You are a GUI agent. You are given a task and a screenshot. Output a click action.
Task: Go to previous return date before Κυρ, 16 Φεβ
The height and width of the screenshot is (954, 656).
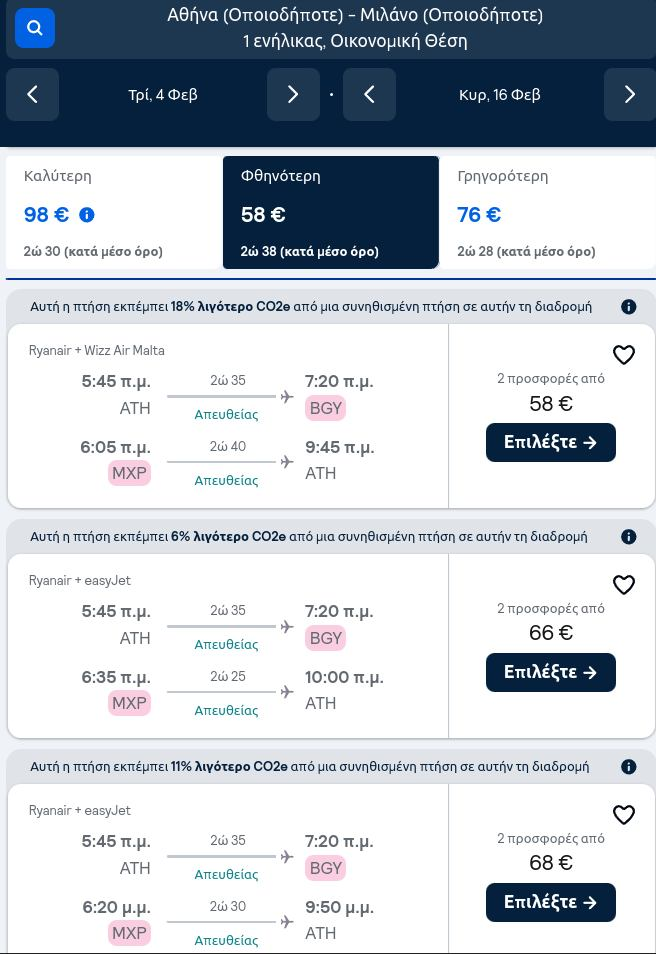[369, 94]
